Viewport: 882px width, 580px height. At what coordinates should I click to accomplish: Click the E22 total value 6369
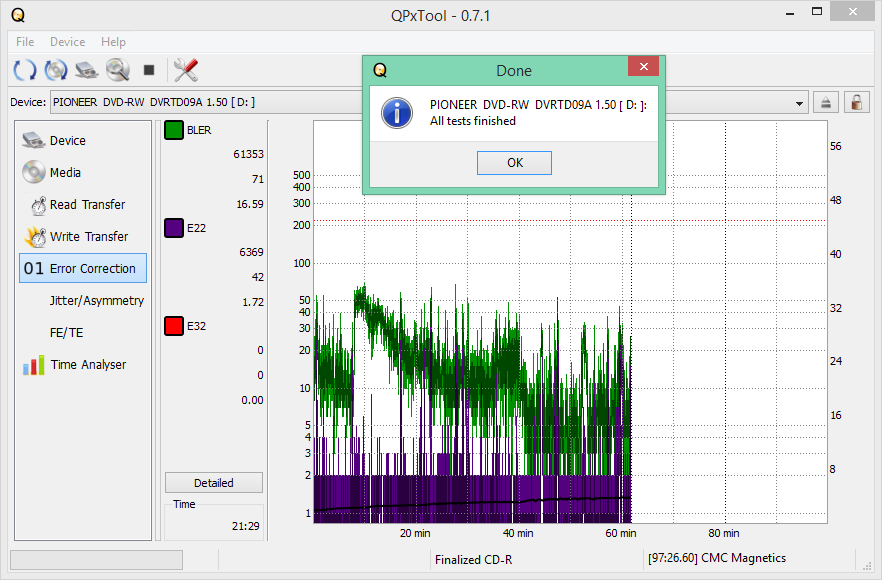tap(251, 252)
